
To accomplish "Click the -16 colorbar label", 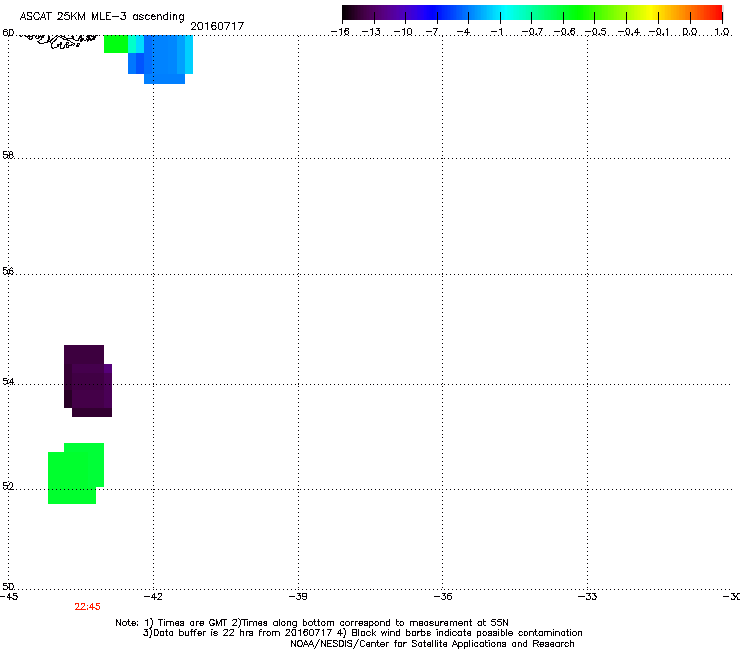I will [x=340, y=32].
